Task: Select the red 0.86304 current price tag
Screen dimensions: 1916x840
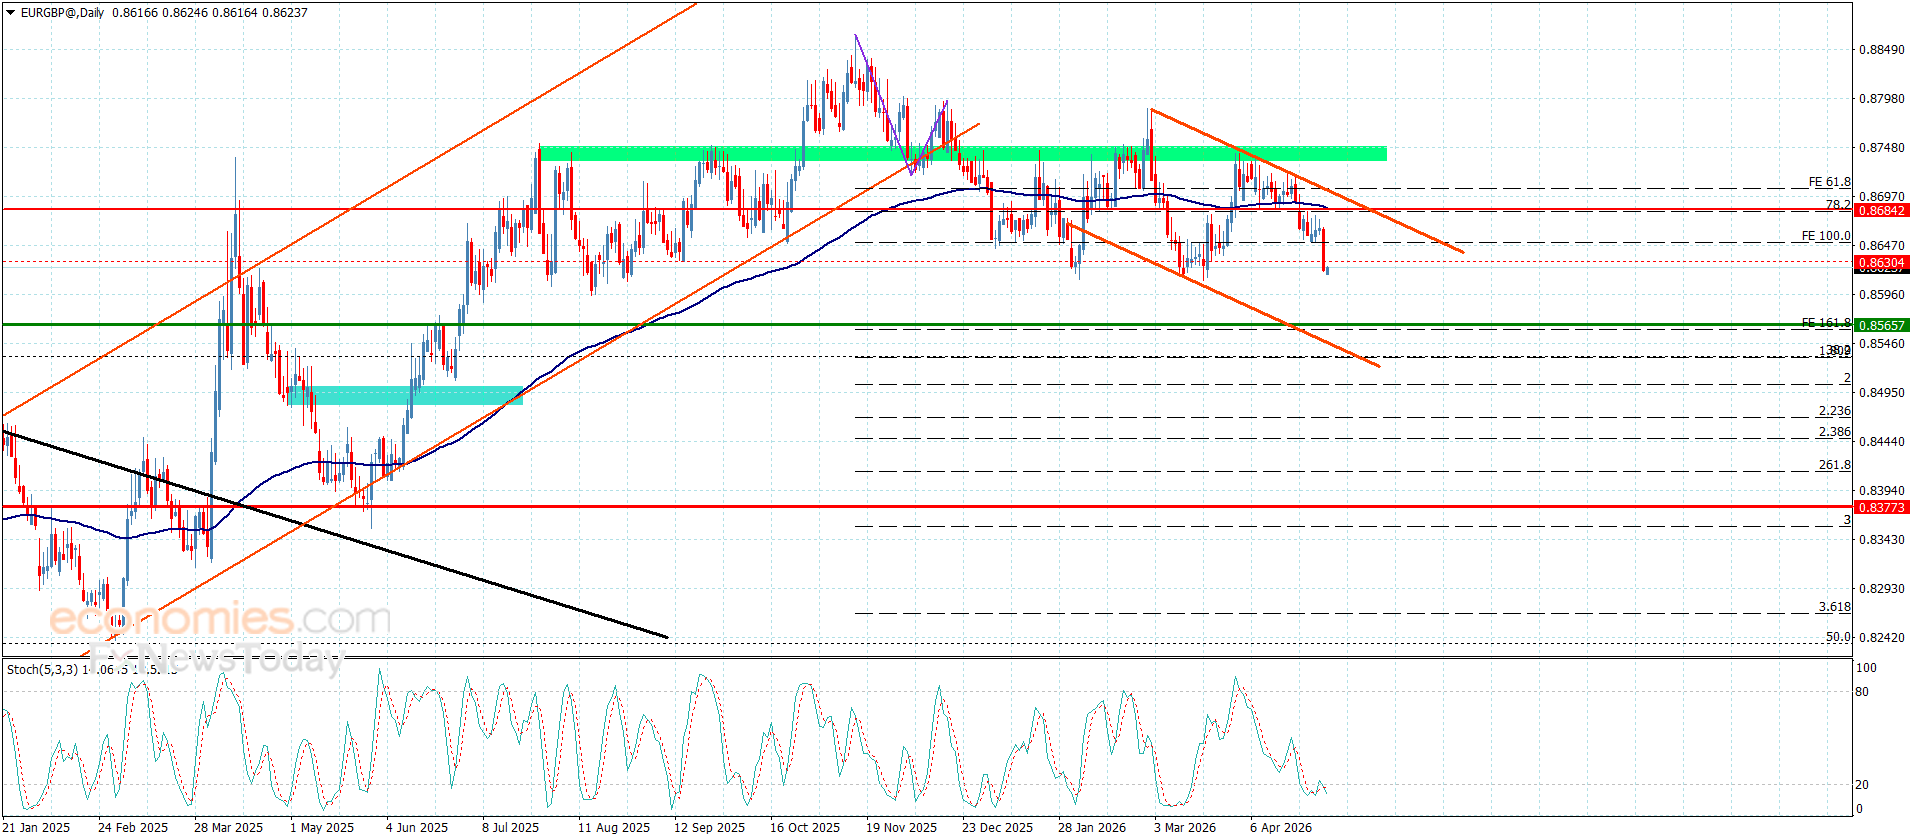Action: 1881,263
